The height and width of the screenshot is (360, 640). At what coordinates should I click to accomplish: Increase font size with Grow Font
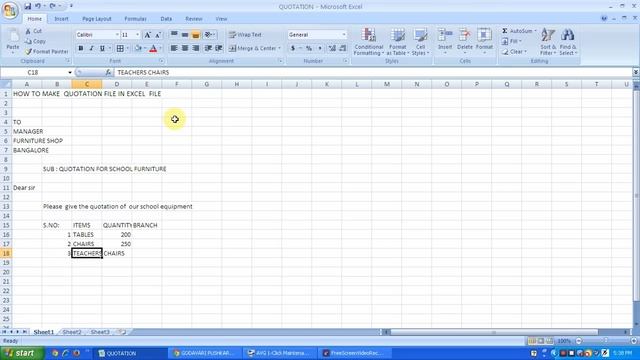click(x=147, y=35)
